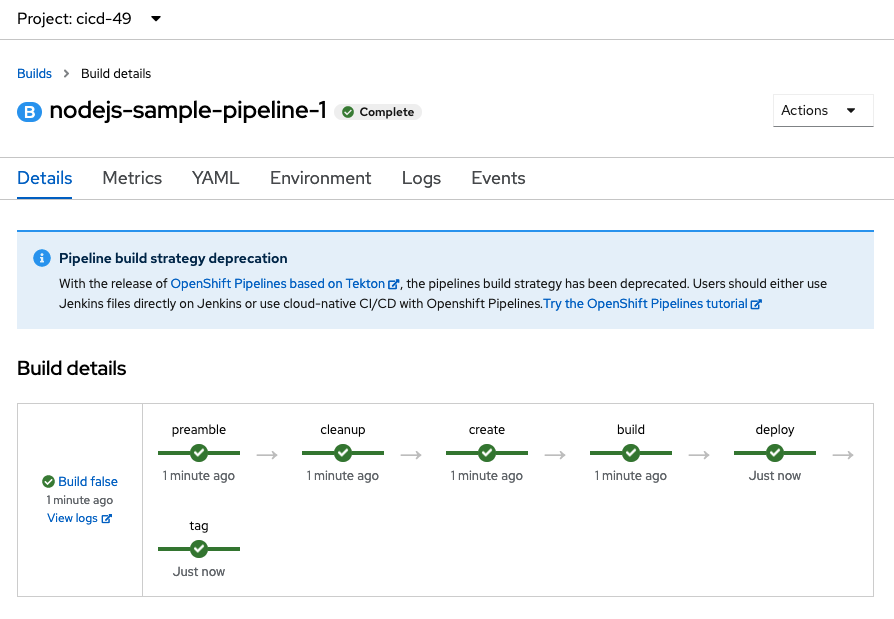Click the build stage check icon
The image size is (894, 619).
tap(631, 453)
